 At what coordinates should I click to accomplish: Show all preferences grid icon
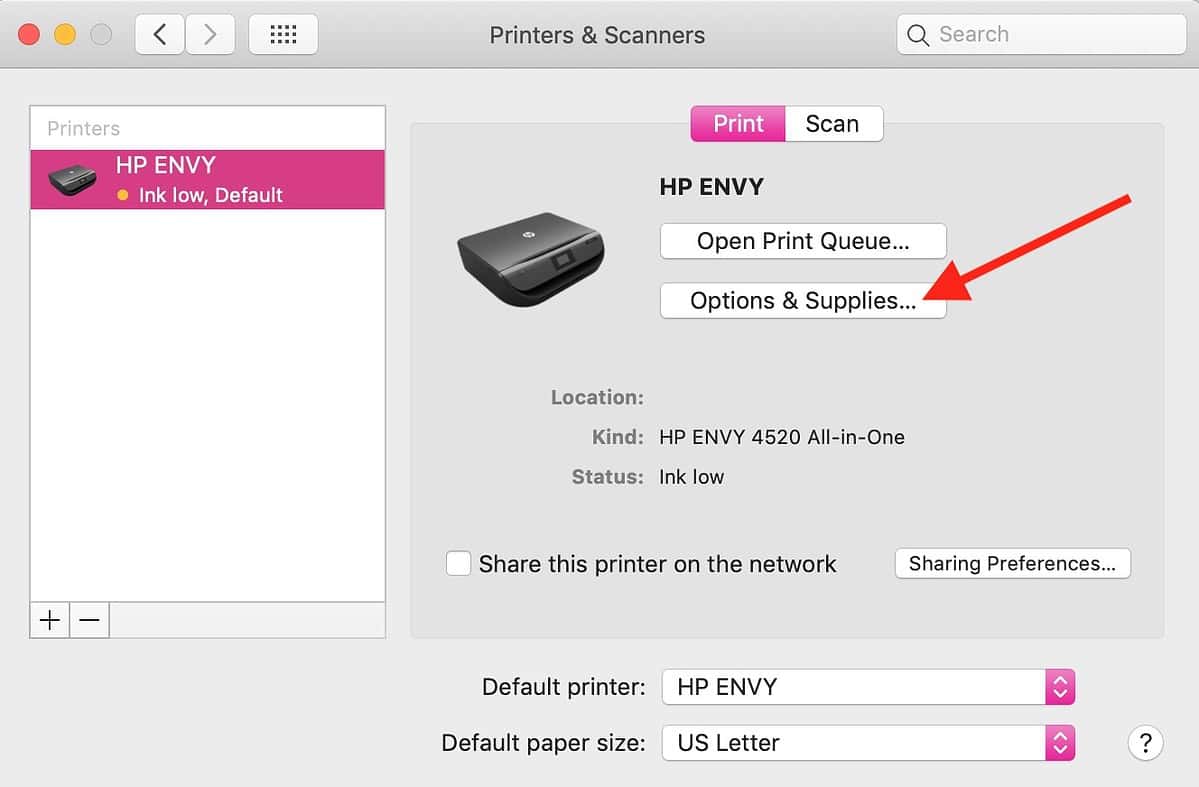(283, 35)
